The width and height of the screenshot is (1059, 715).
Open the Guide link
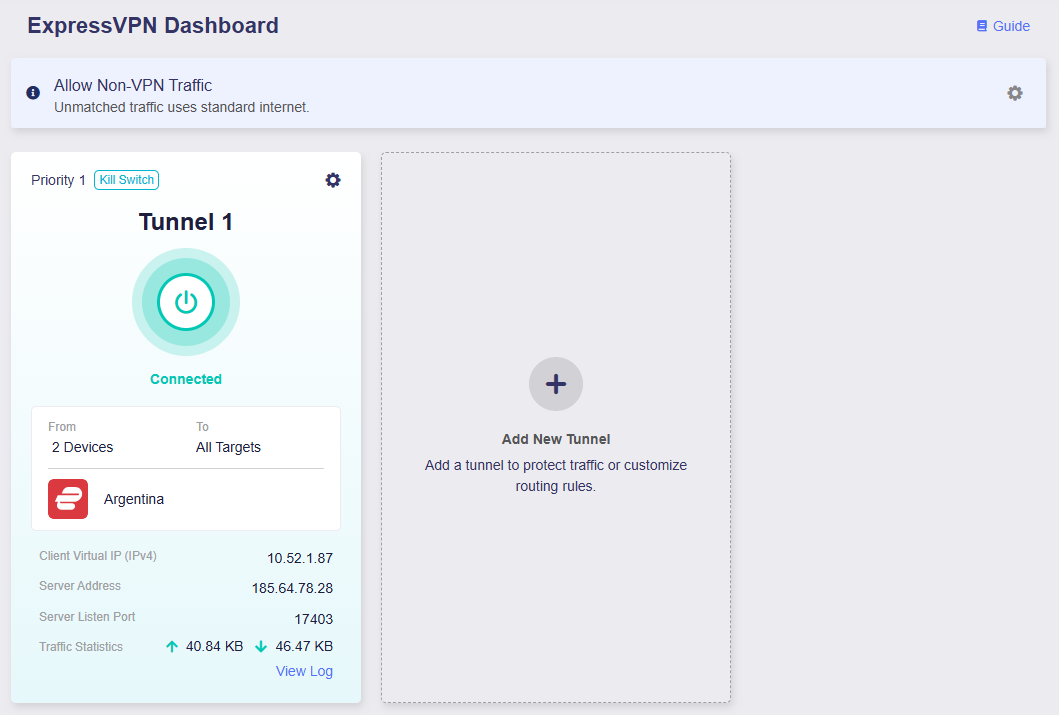pos(1003,26)
